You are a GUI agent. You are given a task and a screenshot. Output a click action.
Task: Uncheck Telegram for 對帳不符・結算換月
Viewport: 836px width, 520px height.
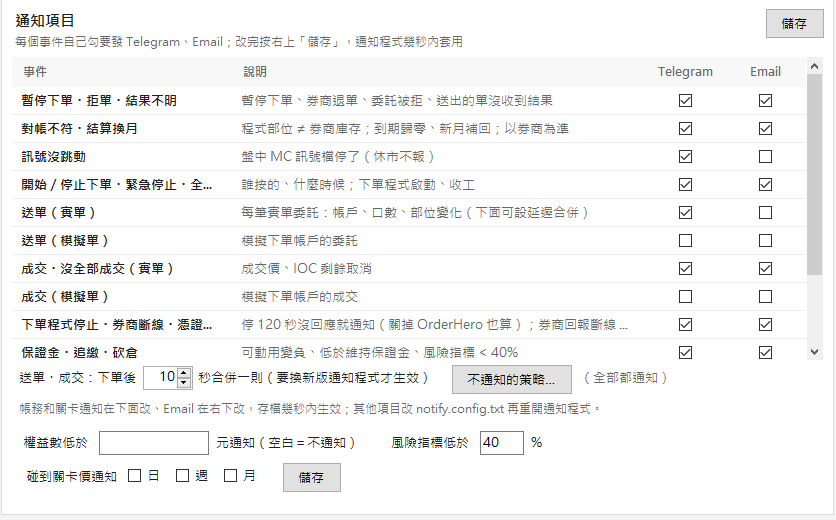coord(685,129)
